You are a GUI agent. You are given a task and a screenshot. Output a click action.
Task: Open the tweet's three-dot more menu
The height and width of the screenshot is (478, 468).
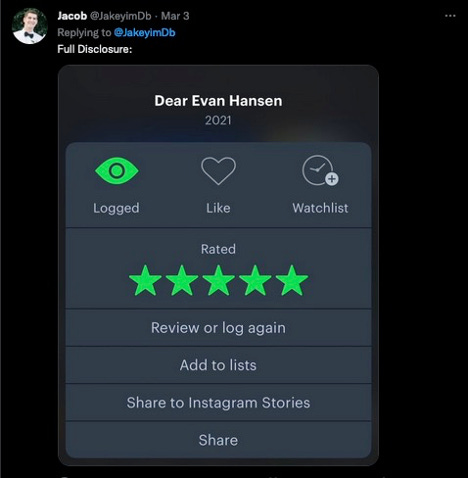pos(450,16)
